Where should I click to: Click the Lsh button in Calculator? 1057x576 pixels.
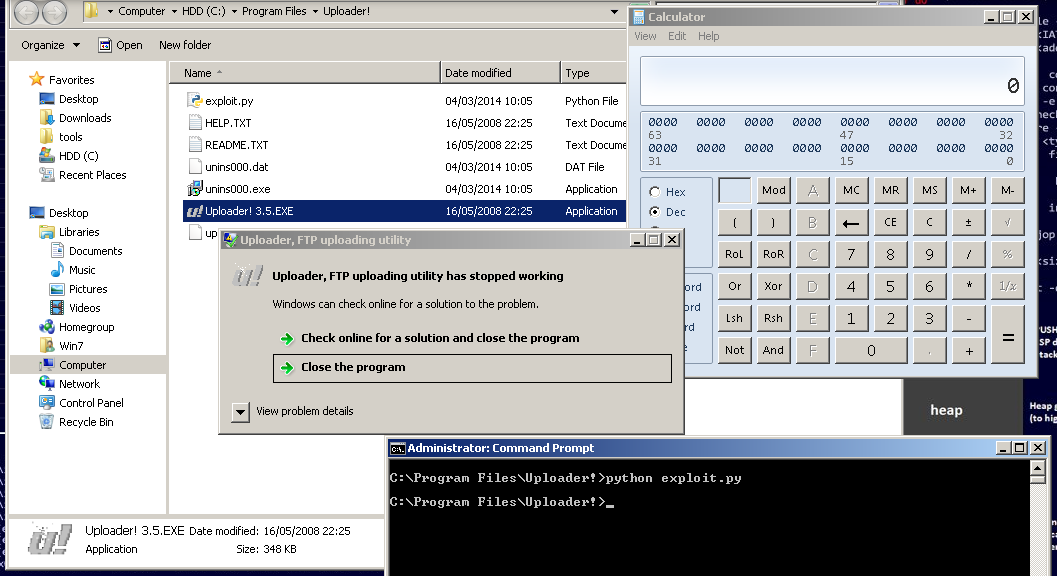pyautogui.click(x=734, y=318)
